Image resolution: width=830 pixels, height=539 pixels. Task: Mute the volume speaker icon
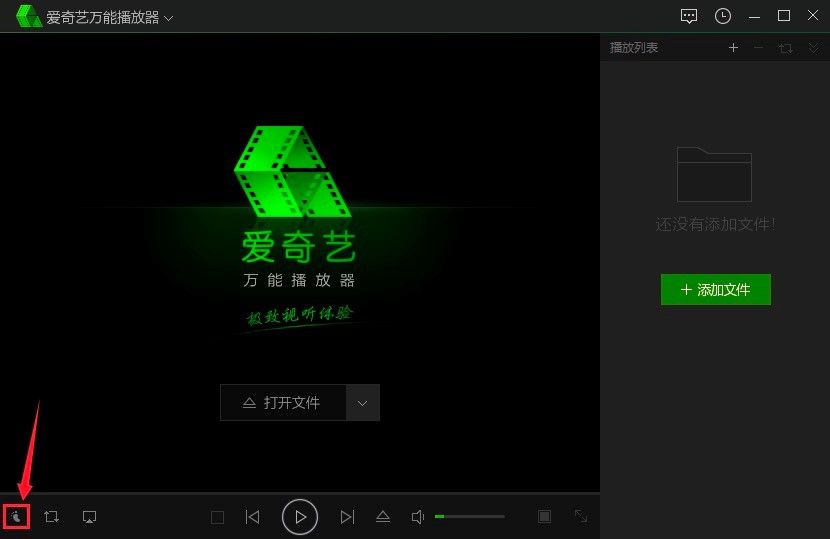(x=418, y=517)
